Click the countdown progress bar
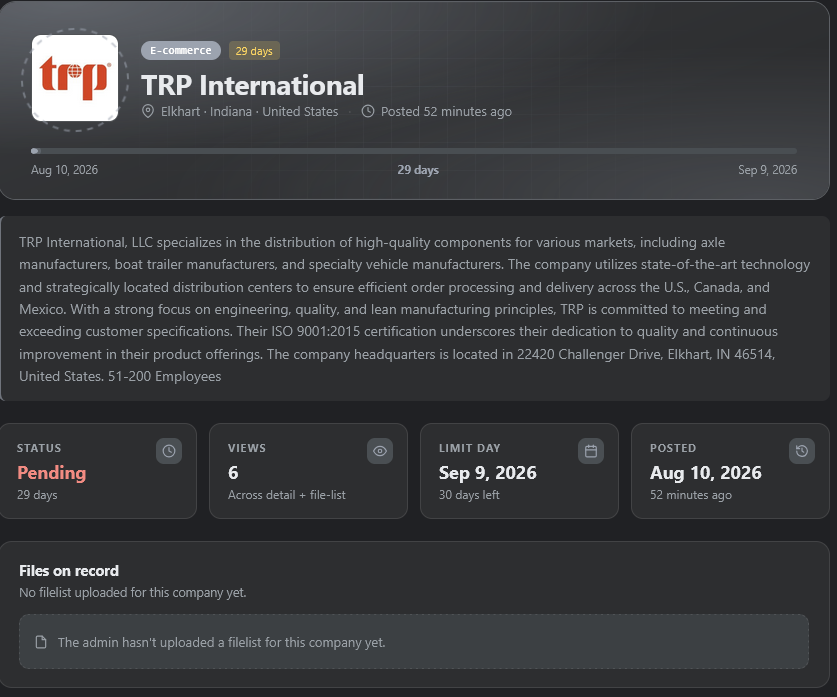The width and height of the screenshot is (837, 697). coord(414,151)
